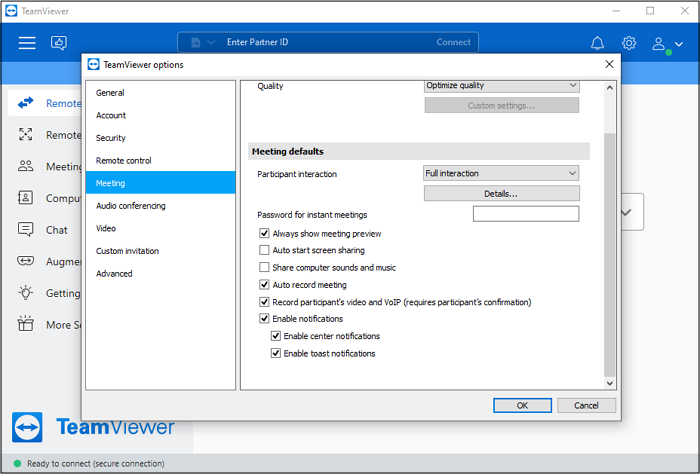The image size is (700, 474).
Task: Select Audio conferencing in options list
Action: [131, 206]
